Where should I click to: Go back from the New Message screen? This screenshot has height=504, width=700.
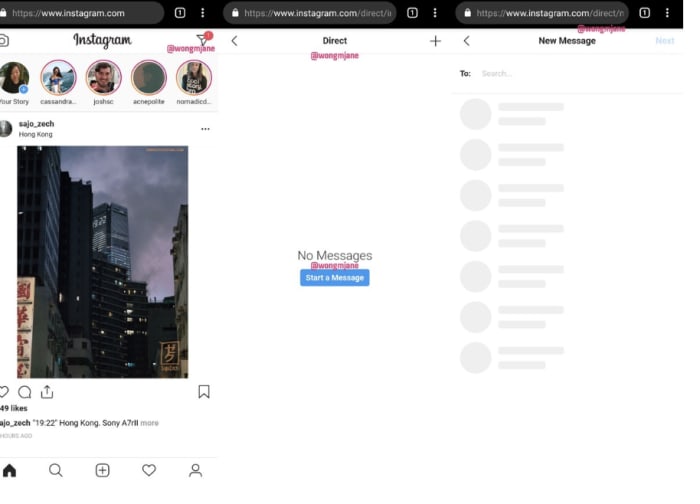(467, 41)
